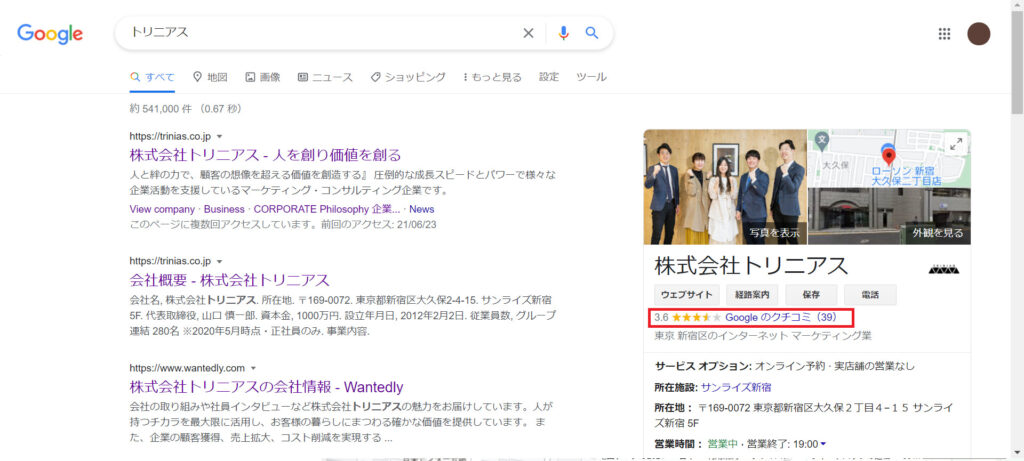Click the サンライズ新宿 facility link

(x=736, y=387)
